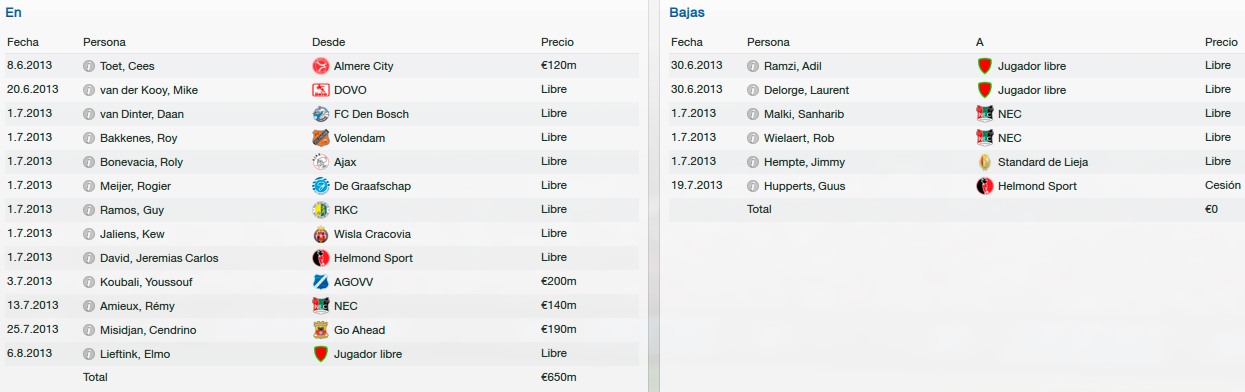1245x392 pixels.
Task: Open the Standard de Lieja crest icon
Action: pyautogui.click(x=984, y=162)
